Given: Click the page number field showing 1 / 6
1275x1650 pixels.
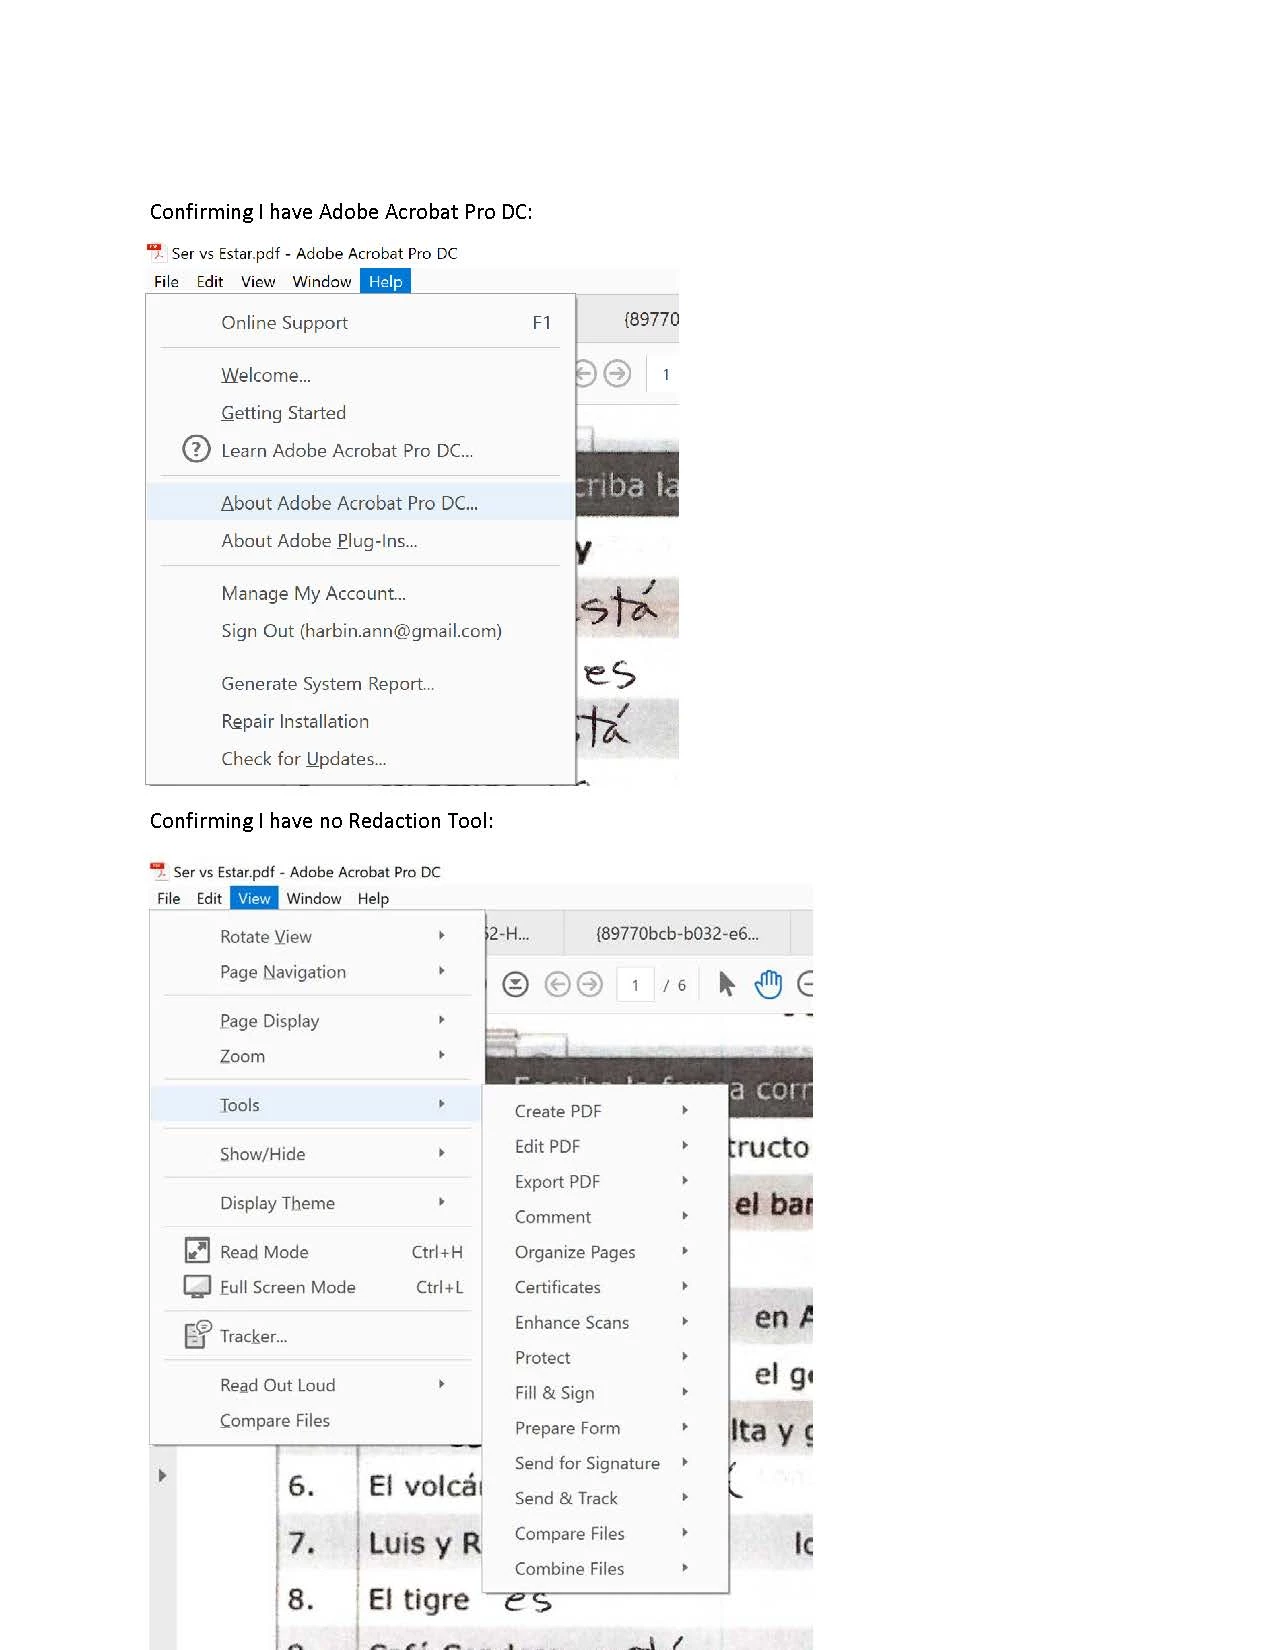Looking at the screenshot, I should click(635, 985).
